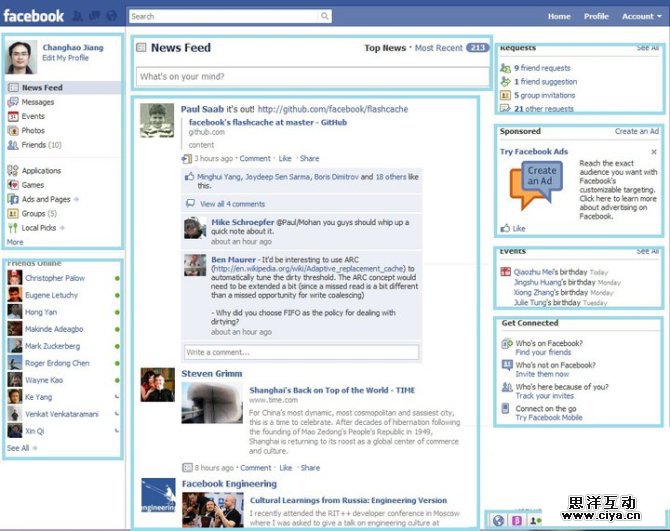Go to Profile in top bar
The width and height of the screenshot is (670, 531).
tap(596, 16)
